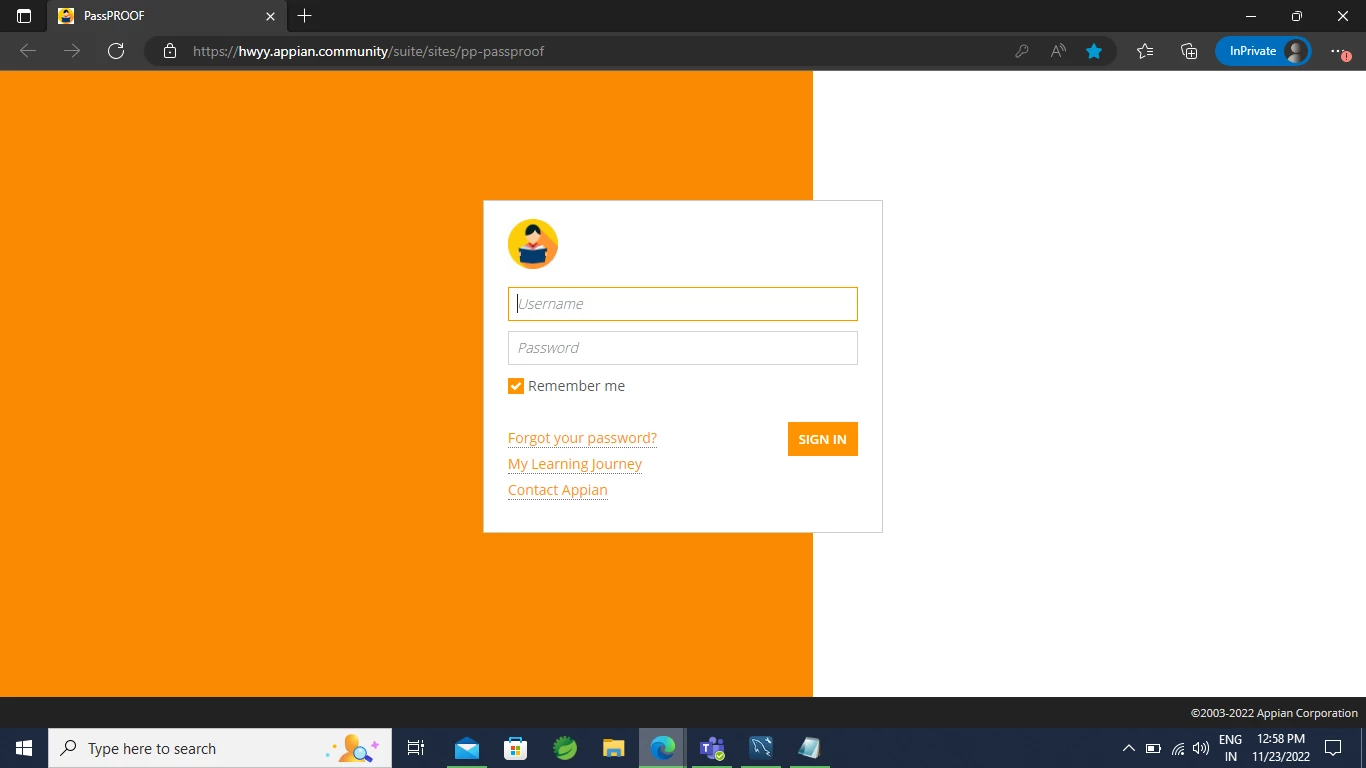The height and width of the screenshot is (768, 1366).
Task: Refresh the current page
Action: point(116,51)
